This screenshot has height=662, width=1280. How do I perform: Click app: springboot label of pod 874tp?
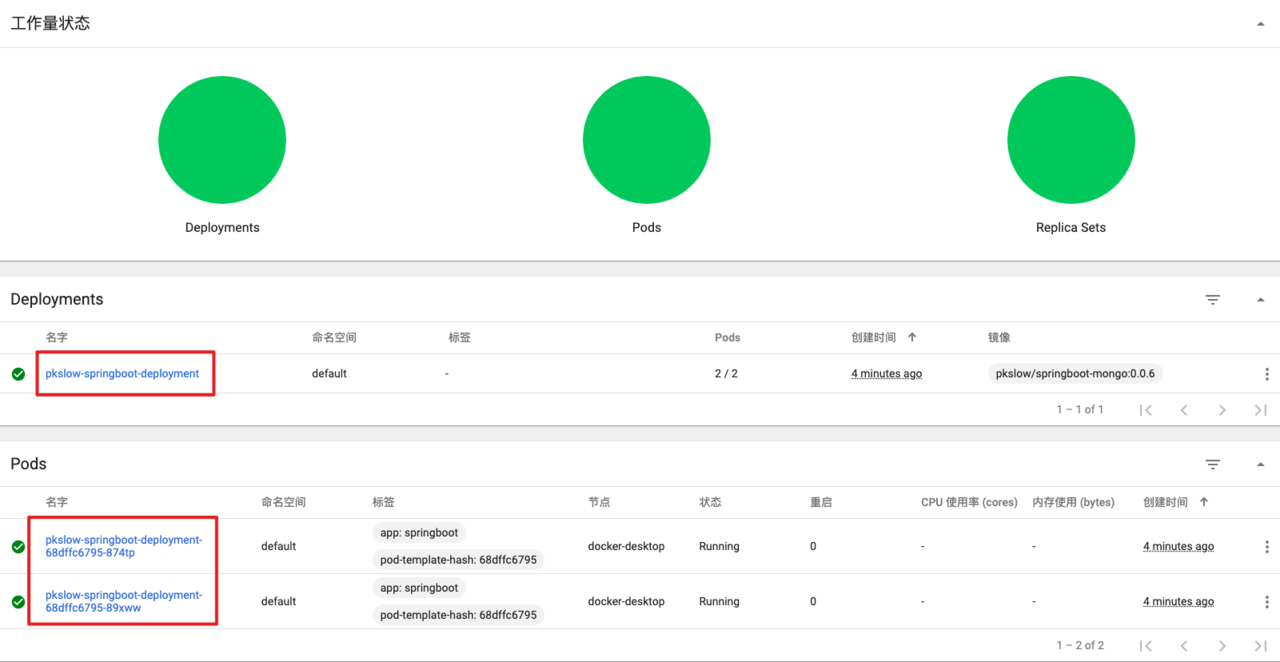click(x=419, y=533)
